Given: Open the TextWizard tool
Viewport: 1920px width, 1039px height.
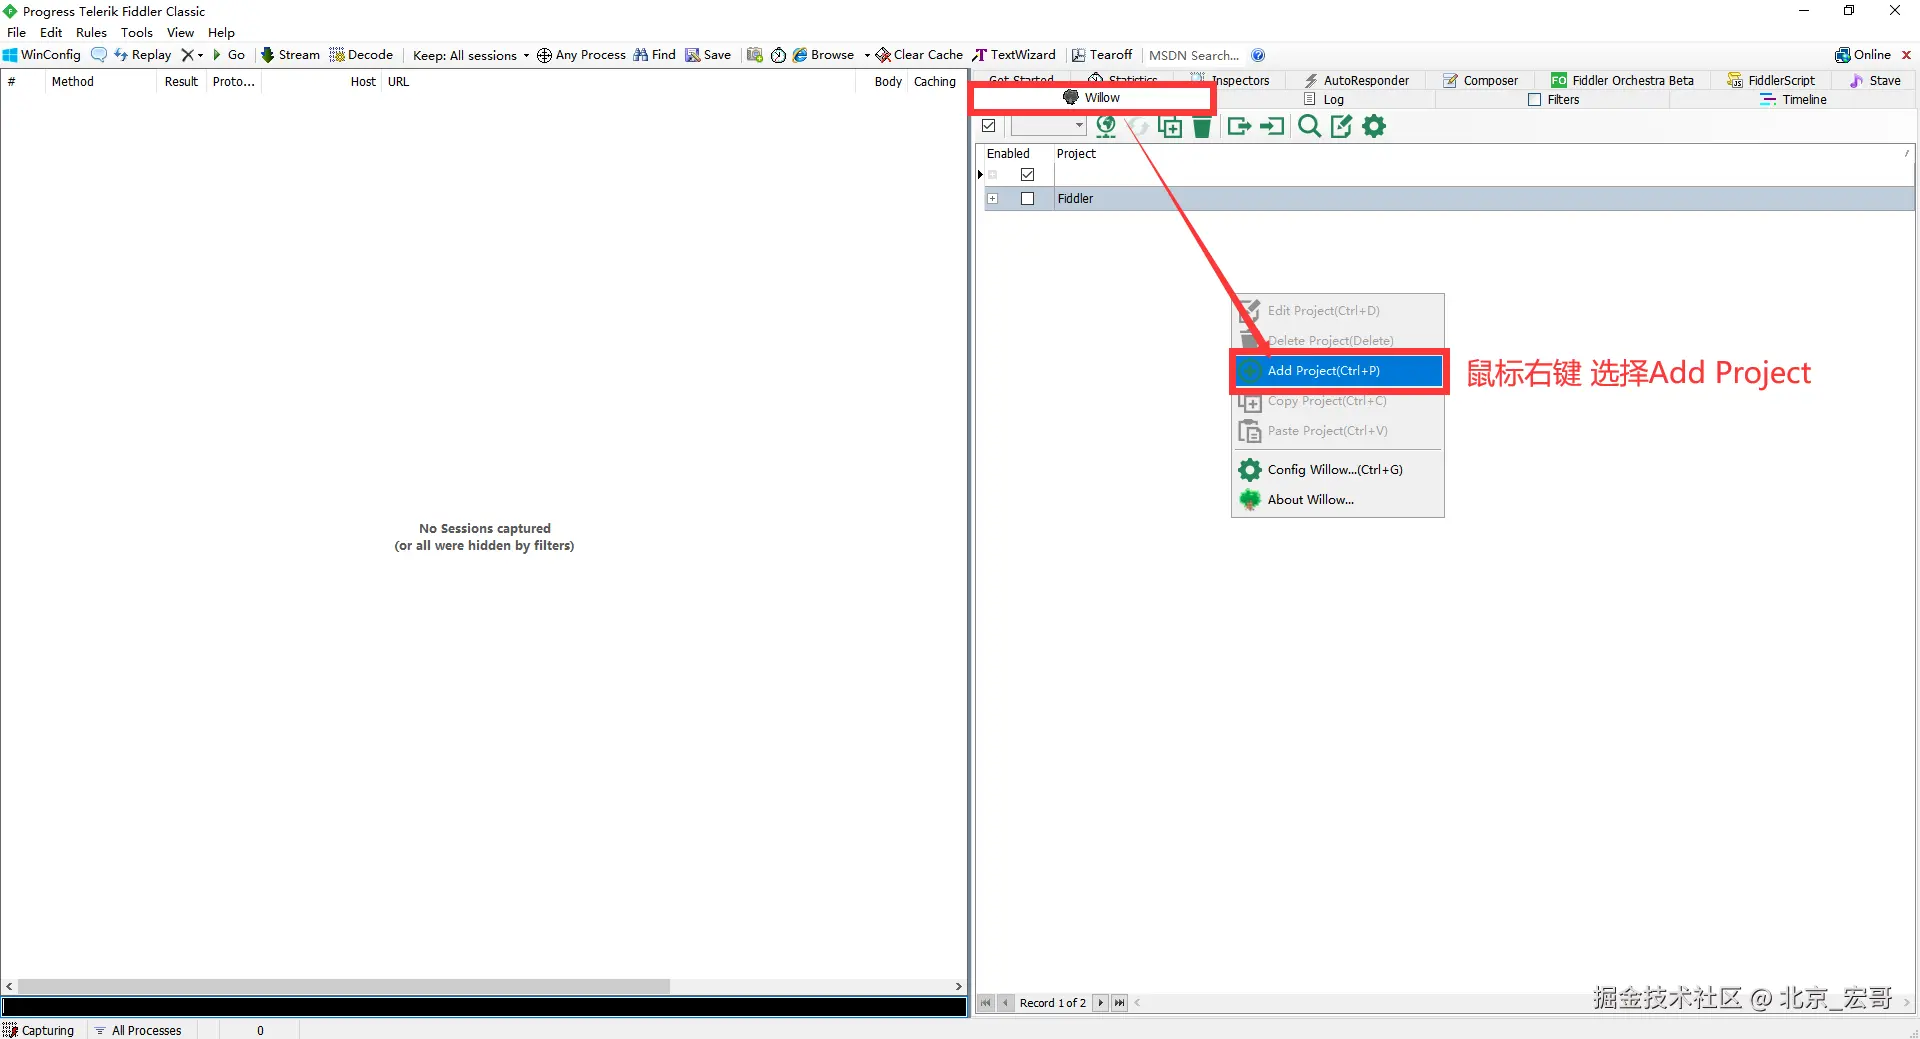Looking at the screenshot, I should [x=1014, y=55].
